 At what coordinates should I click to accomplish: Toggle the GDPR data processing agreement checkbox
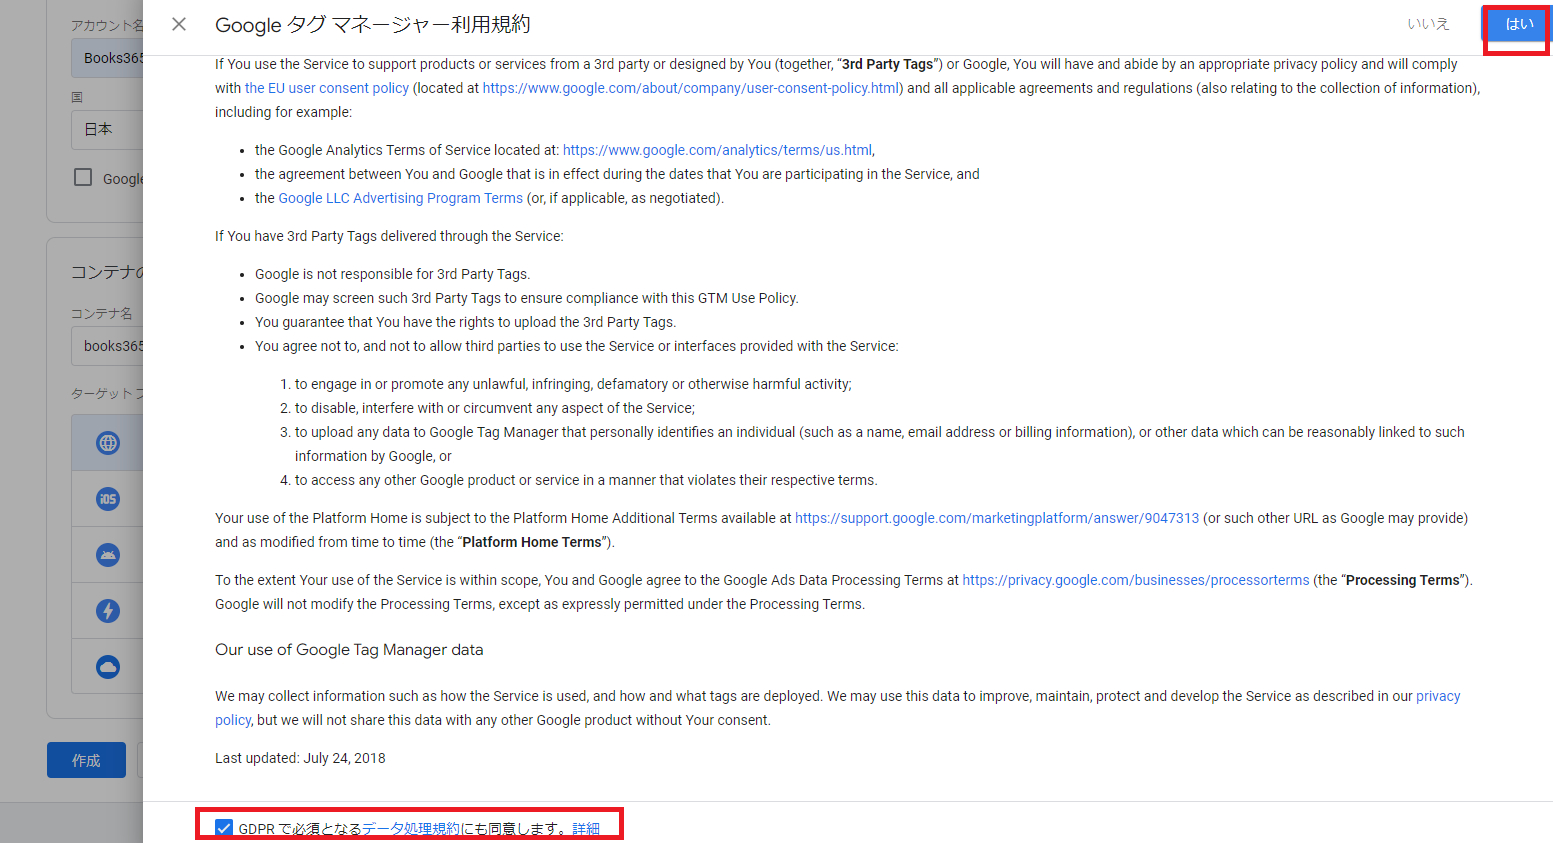point(224,828)
